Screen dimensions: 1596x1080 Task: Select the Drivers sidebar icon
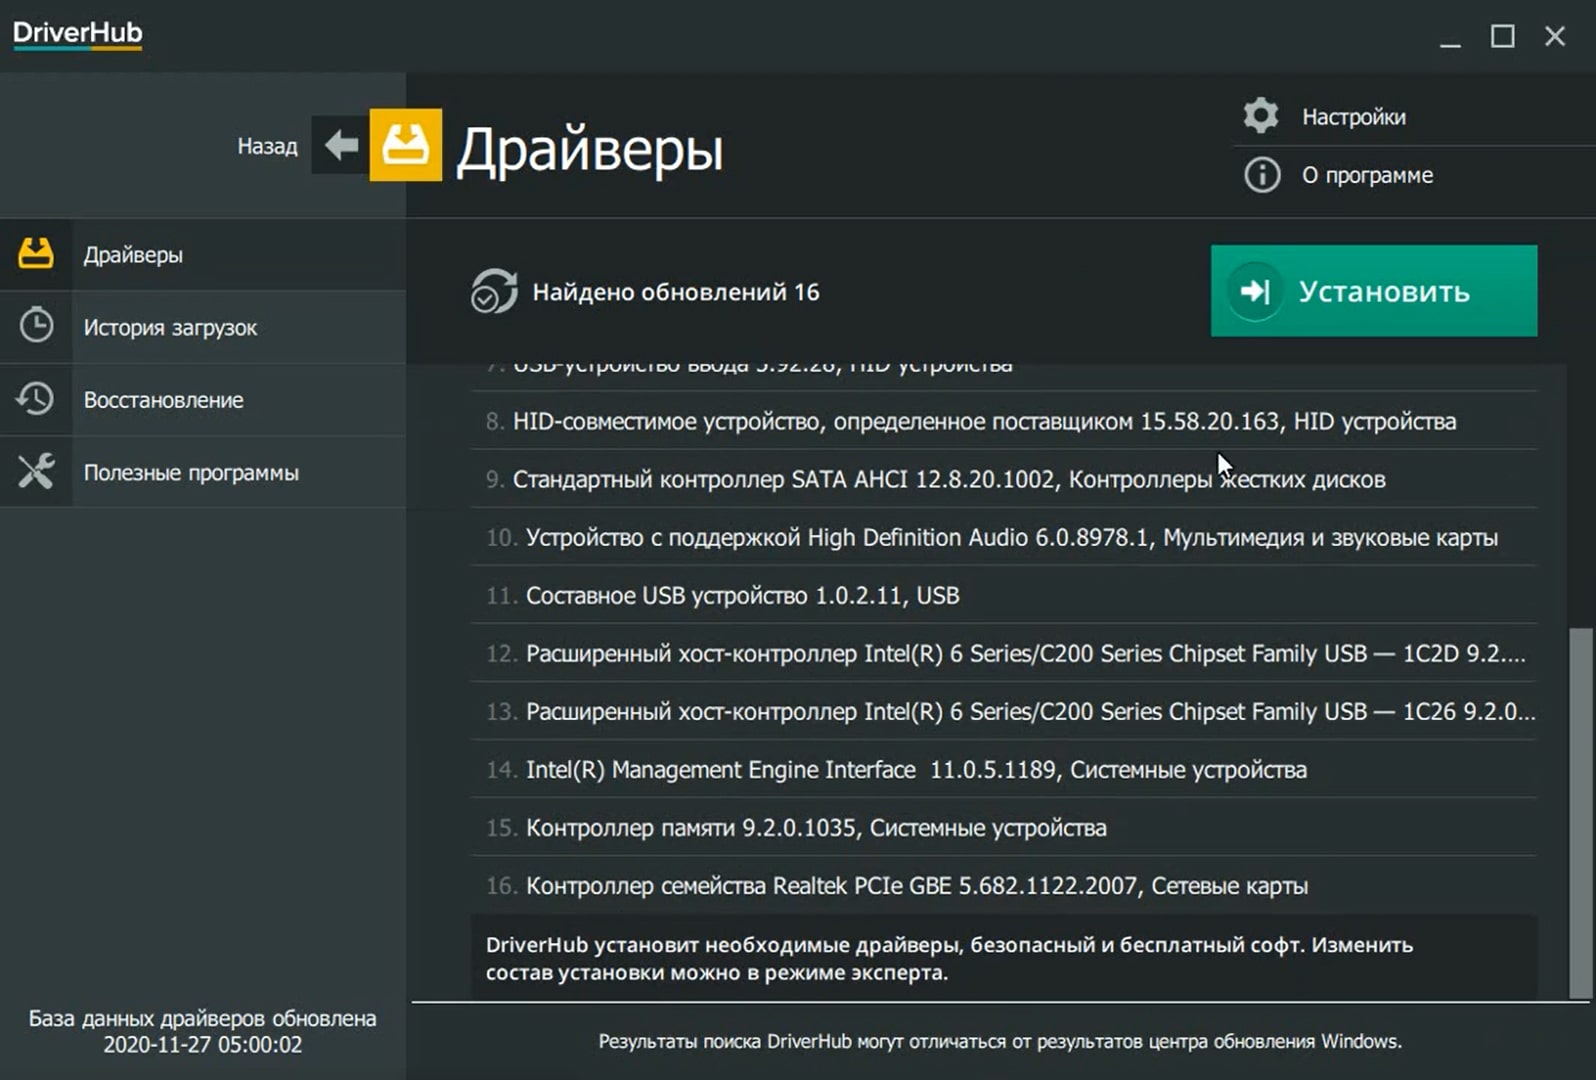(x=36, y=254)
